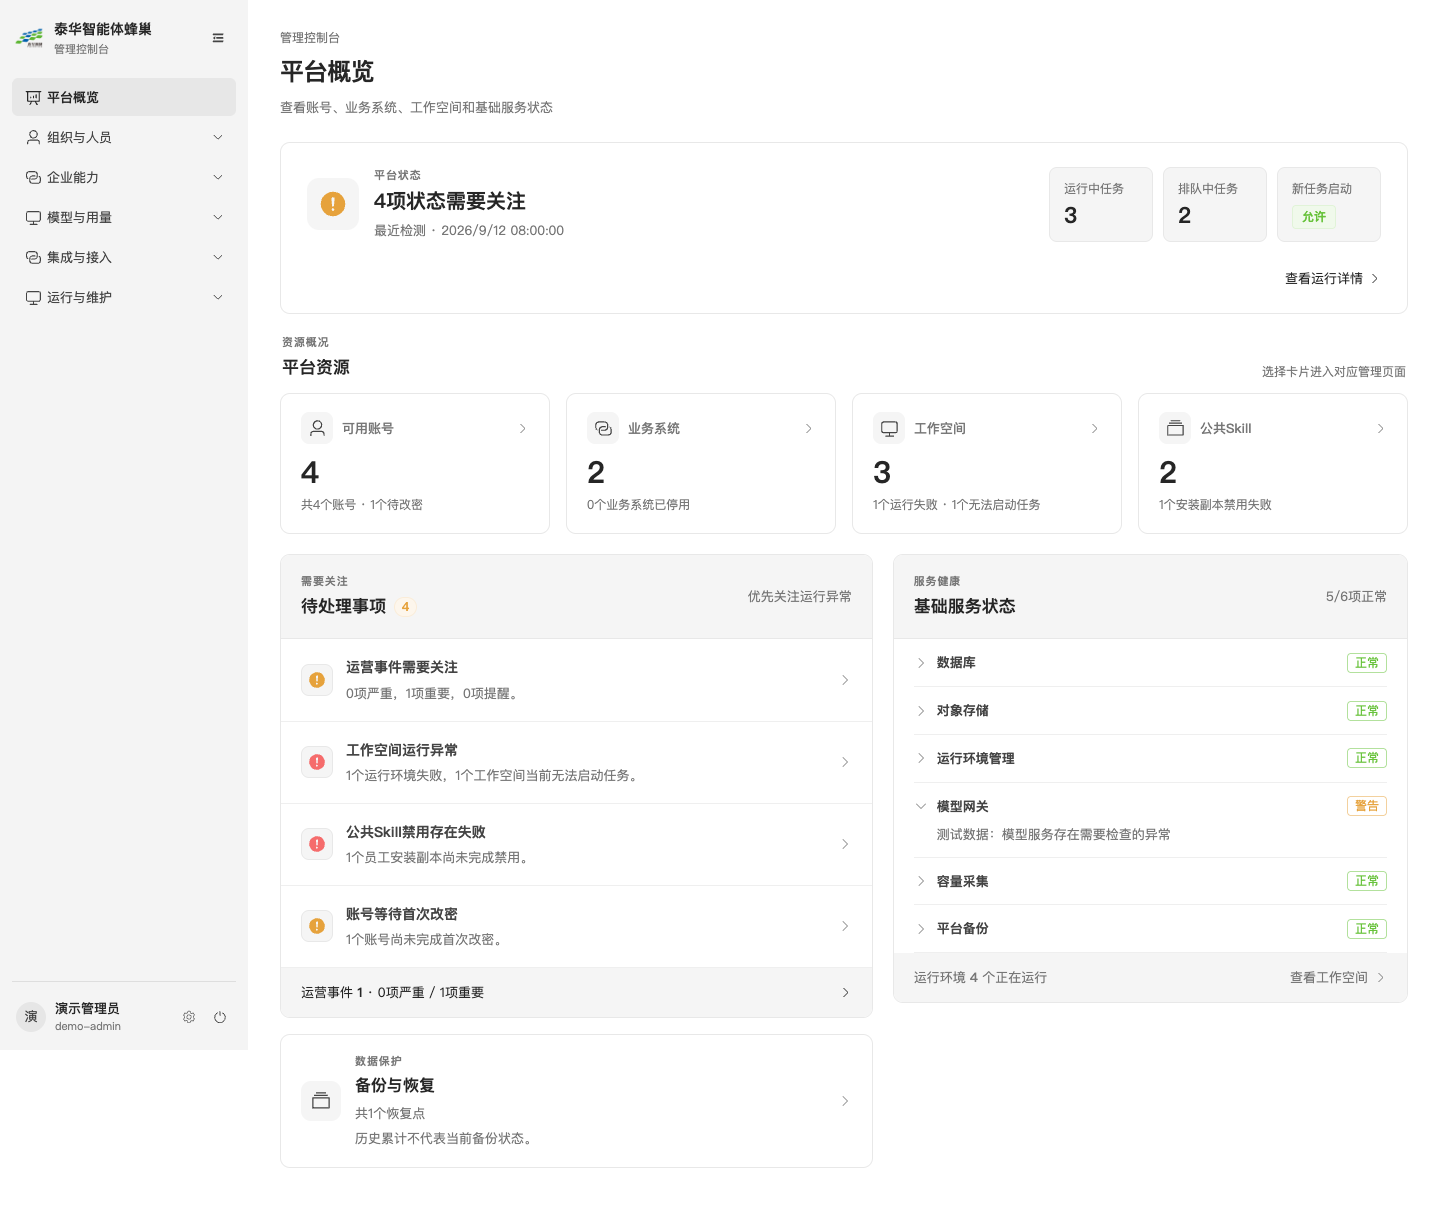This screenshot has width=1440, height=1208.
Task: Expand the 平台备份 service row
Action: tap(1150, 929)
